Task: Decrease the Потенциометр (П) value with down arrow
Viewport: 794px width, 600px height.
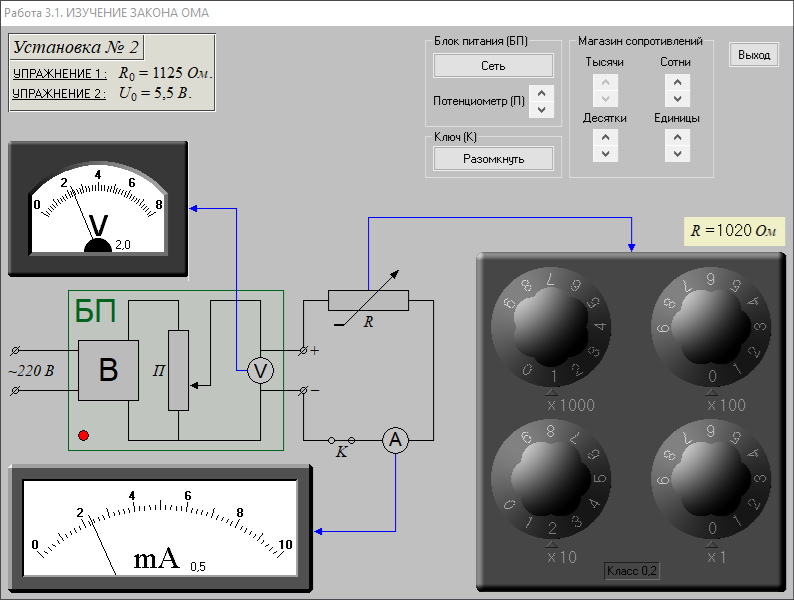Action: [541, 109]
